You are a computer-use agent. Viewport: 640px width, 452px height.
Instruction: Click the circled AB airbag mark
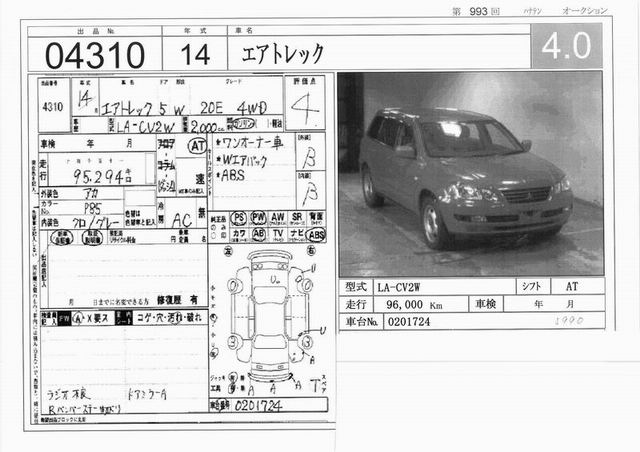coord(258,233)
